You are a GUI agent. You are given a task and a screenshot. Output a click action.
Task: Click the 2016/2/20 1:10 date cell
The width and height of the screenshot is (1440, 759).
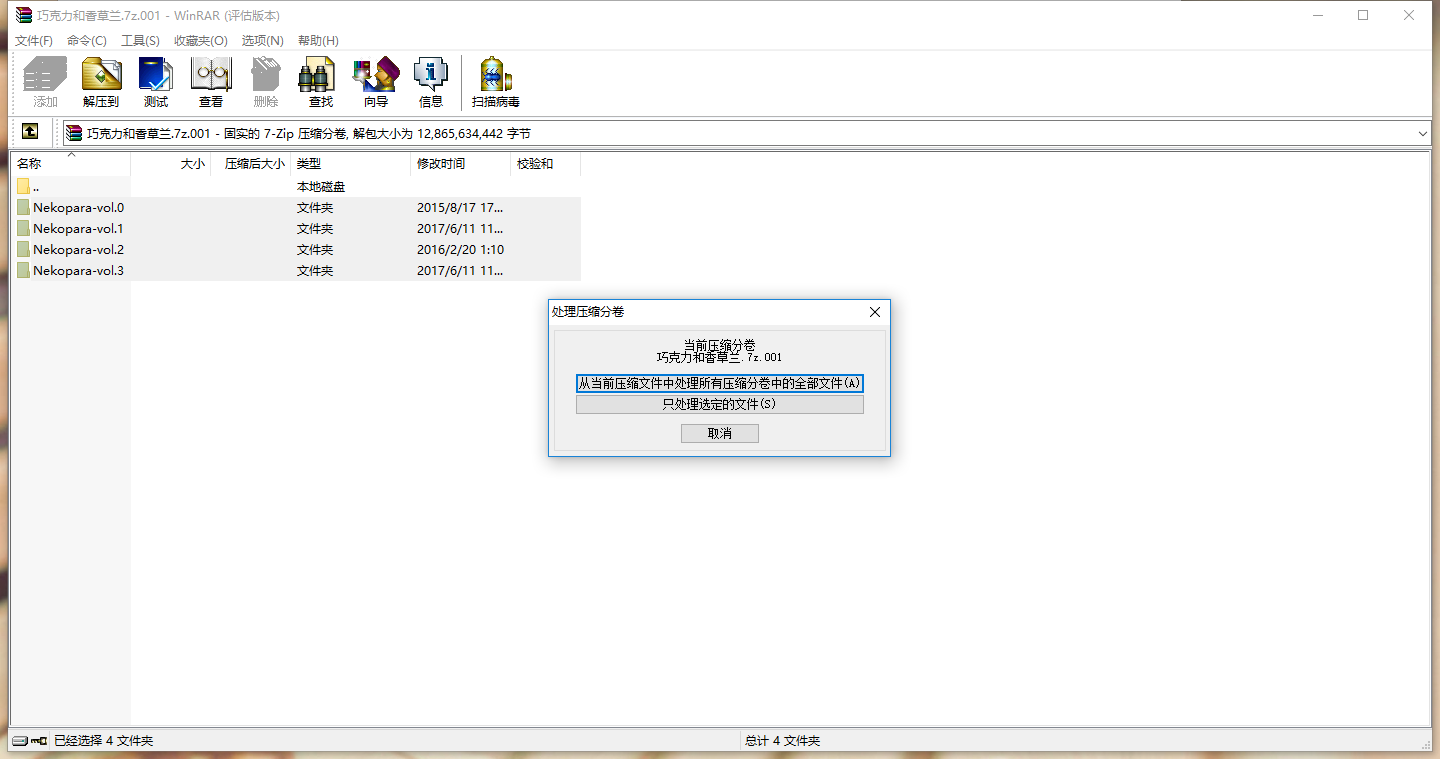[460, 250]
